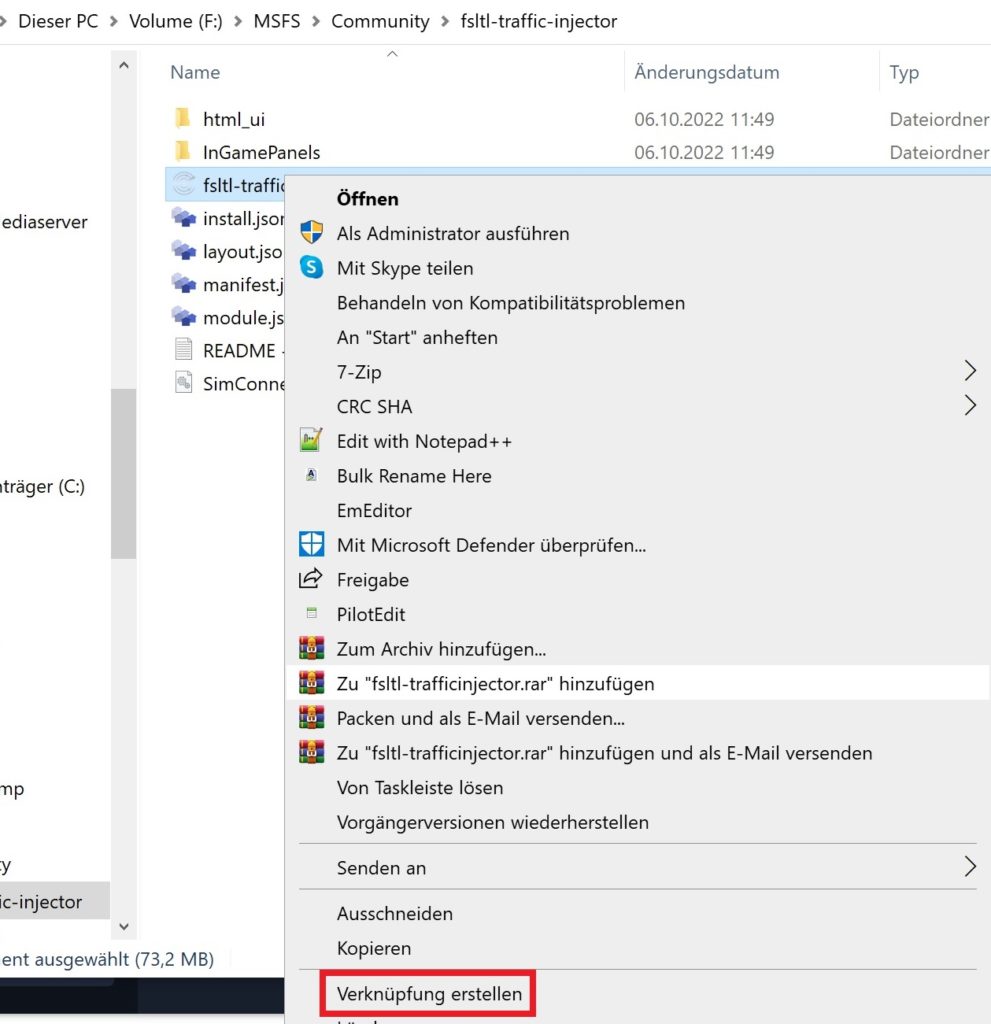Expand the 7-Zip submenu arrow

tap(969, 372)
